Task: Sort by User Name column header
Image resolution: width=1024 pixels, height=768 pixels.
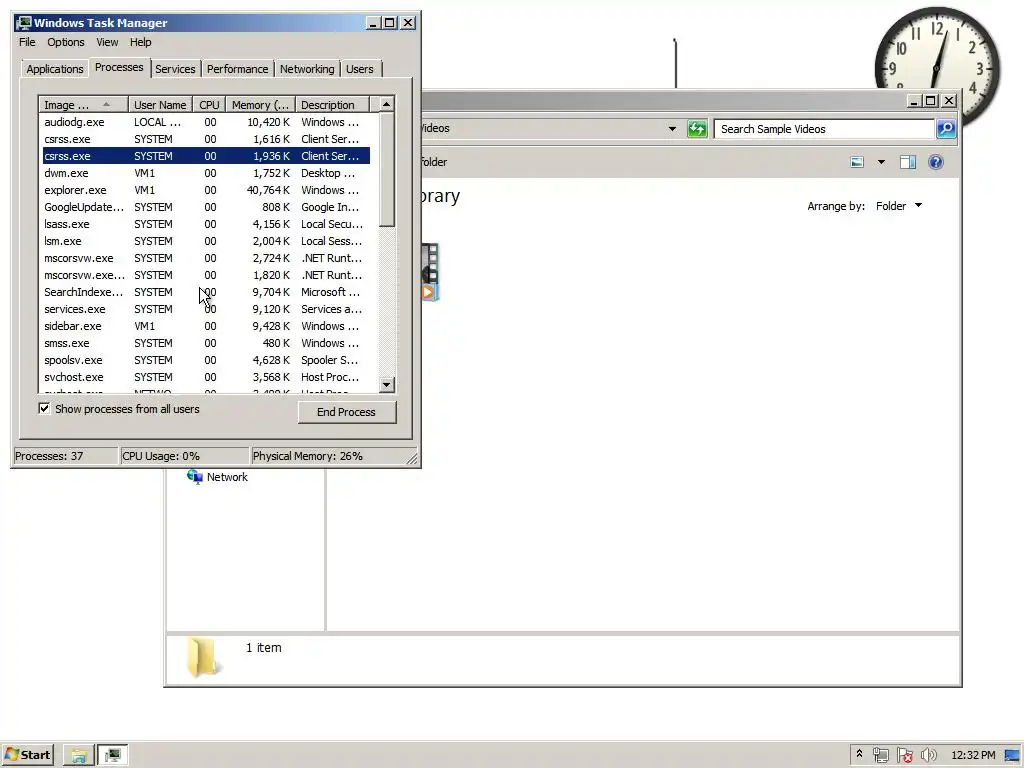Action: (x=160, y=104)
